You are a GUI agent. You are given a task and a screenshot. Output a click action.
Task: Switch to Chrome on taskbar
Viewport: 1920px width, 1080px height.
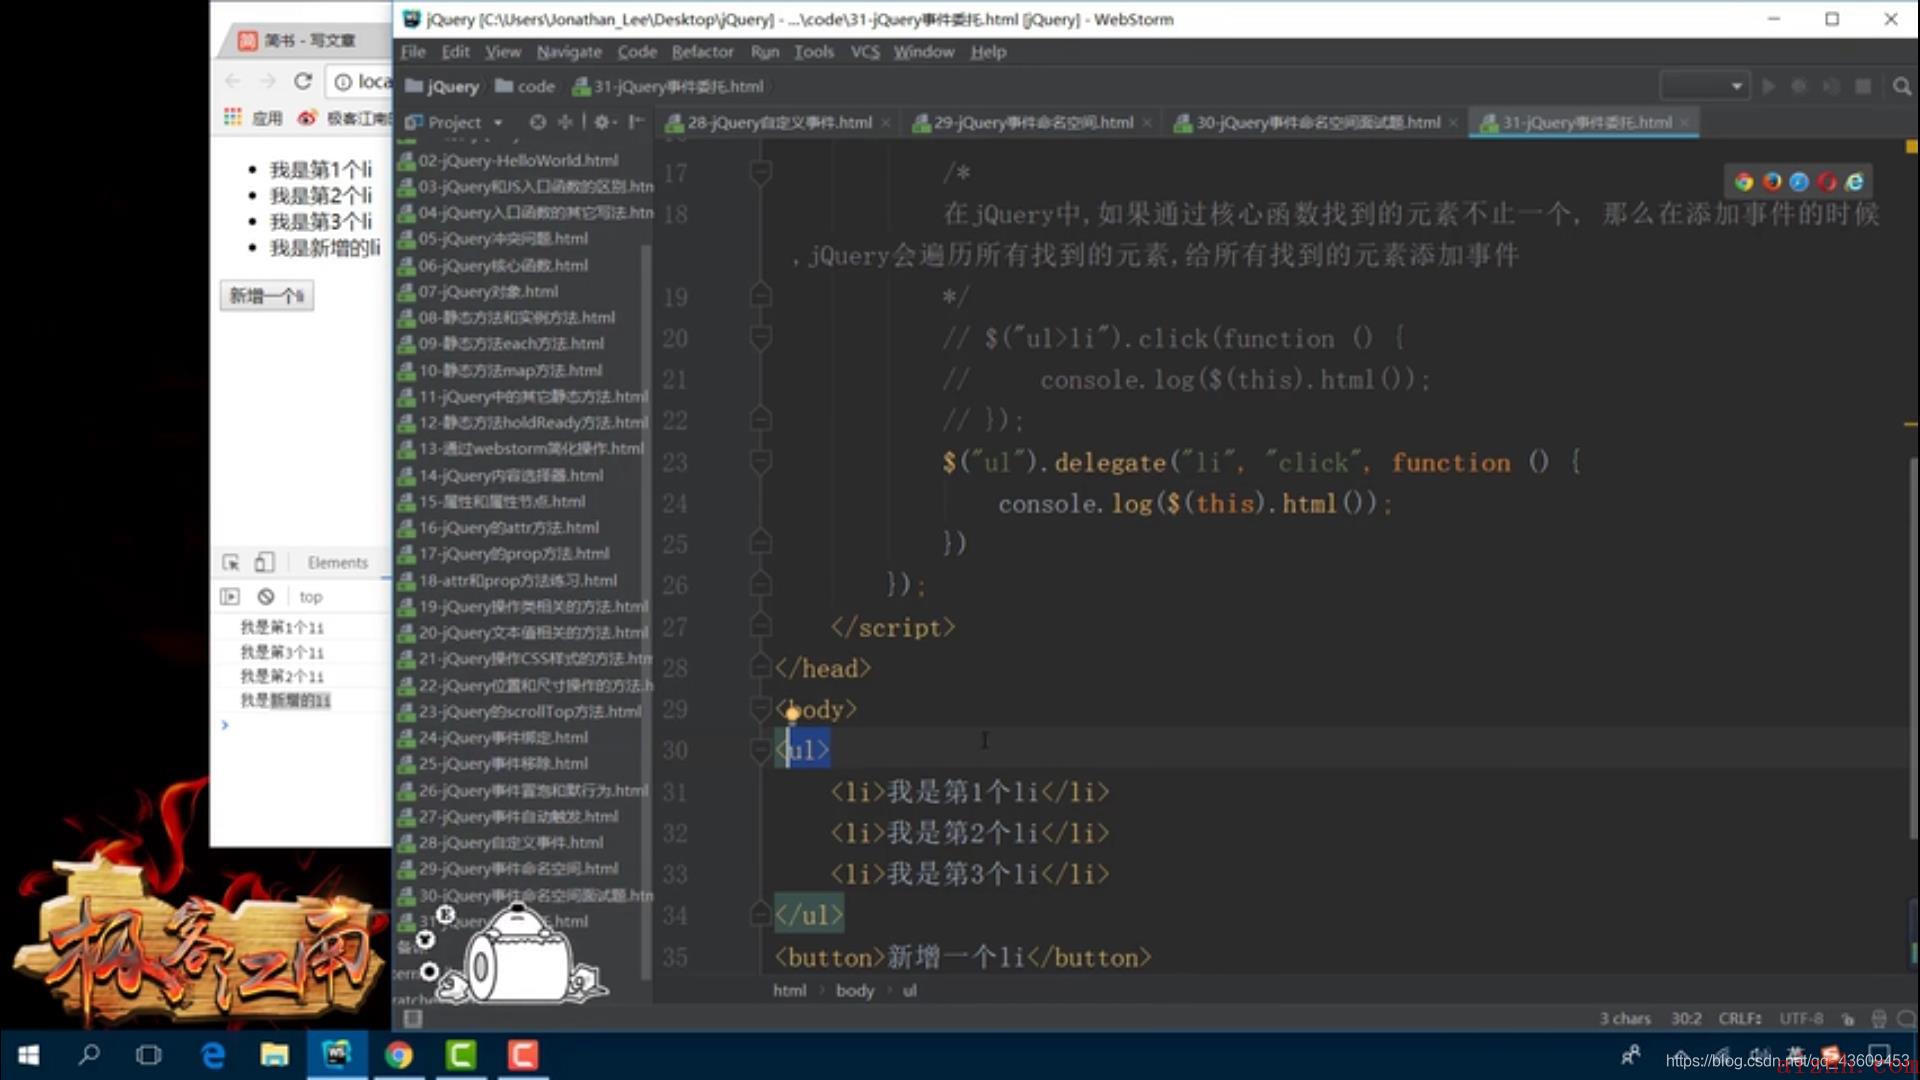tap(398, 1055)
